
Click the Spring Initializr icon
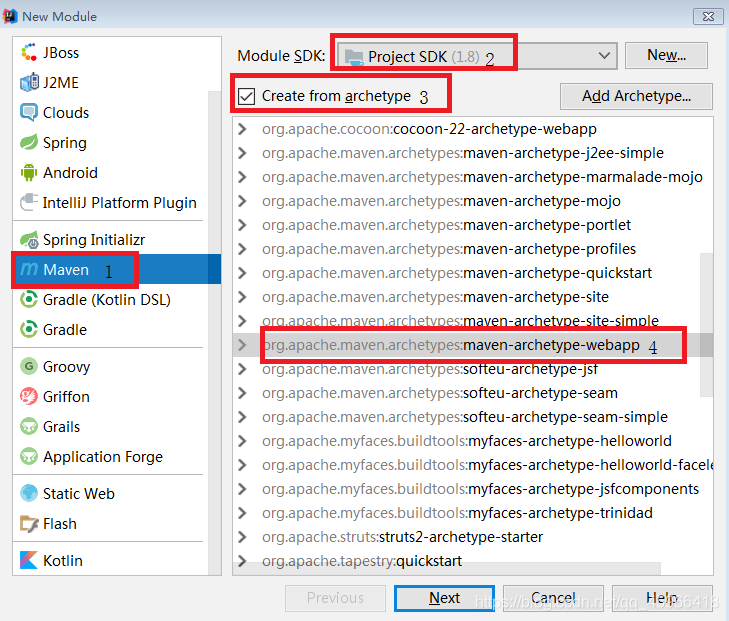(x=29, y=240)
